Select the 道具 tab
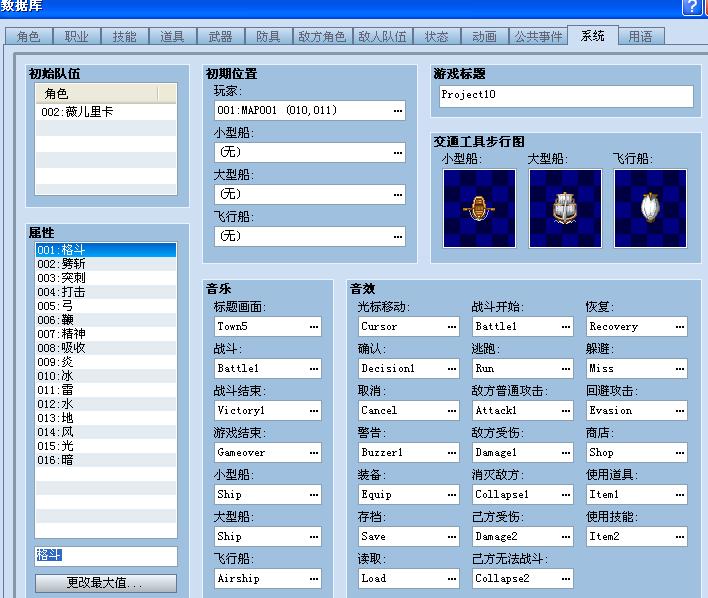Image resolution: width=708 pixels, height=598 pixels. tap(172, 37)
